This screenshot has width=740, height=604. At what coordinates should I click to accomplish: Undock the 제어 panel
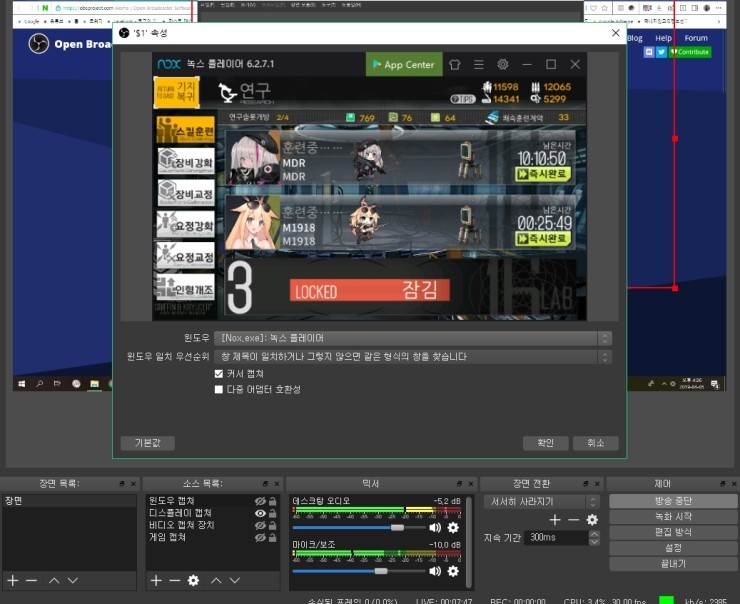723,484
